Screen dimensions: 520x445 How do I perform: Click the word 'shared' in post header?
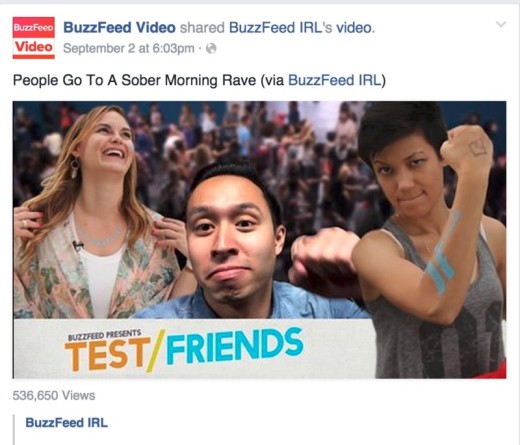point(202,28)
